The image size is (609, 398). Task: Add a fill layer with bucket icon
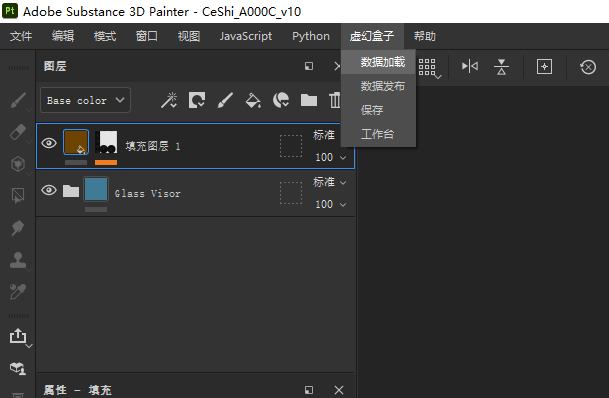[253, 100]
